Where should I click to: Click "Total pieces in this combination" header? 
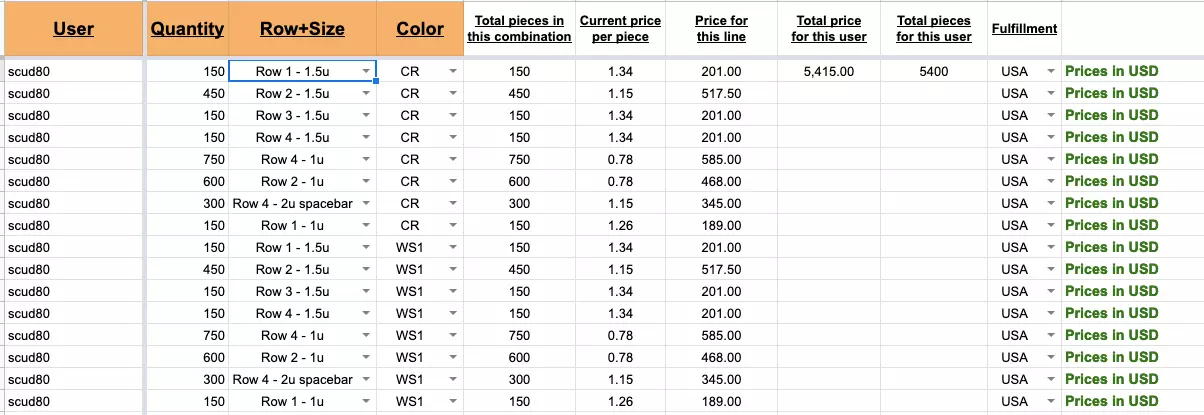519,29
